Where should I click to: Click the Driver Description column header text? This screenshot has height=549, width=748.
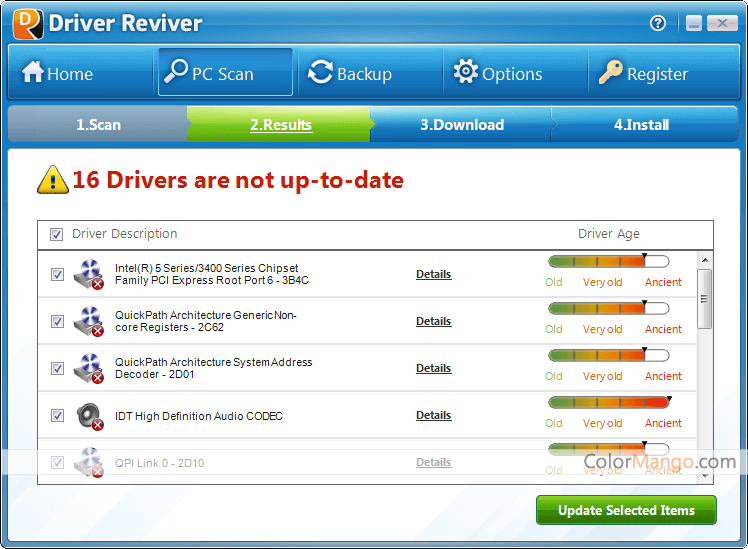[x=125, y=234]
